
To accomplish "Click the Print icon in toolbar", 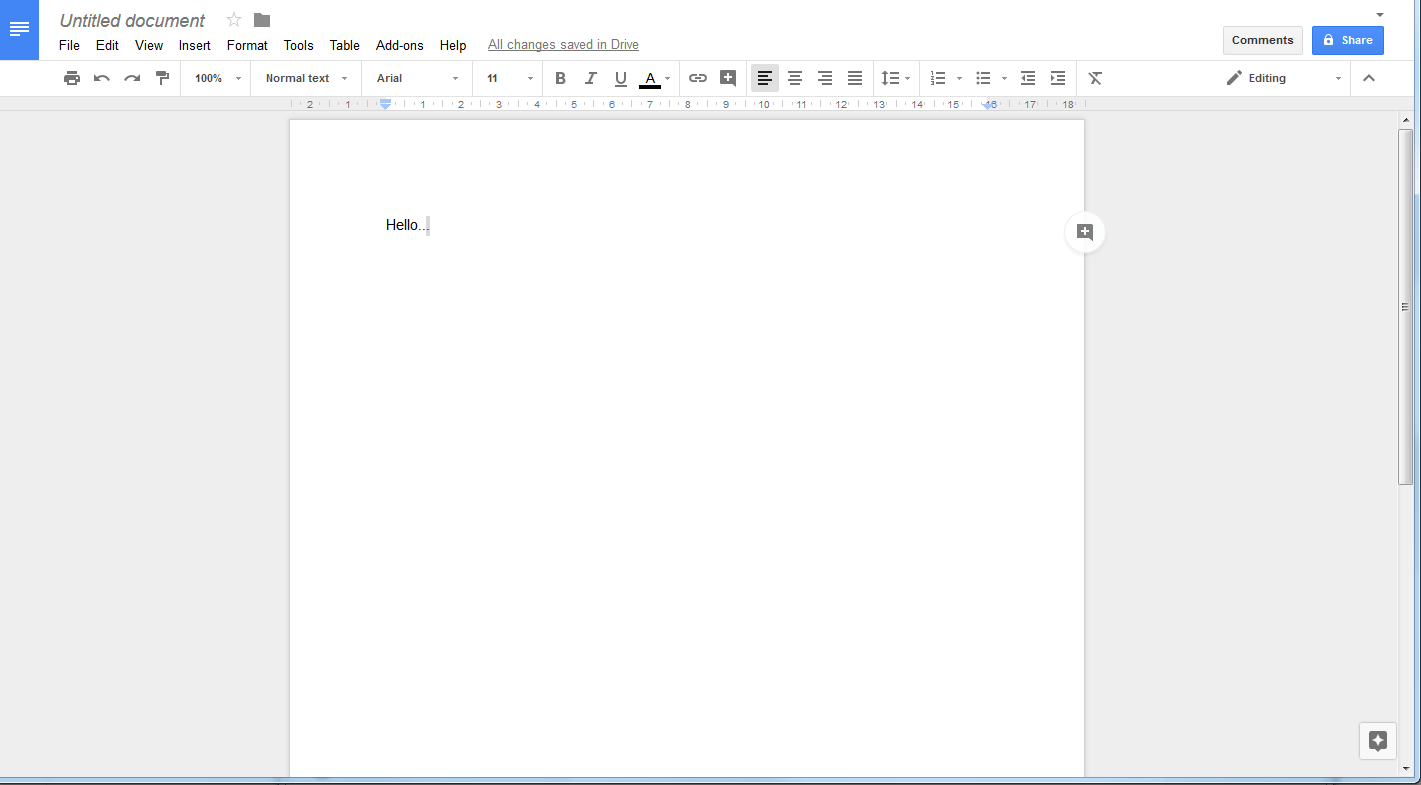I will tap(71, 78).
